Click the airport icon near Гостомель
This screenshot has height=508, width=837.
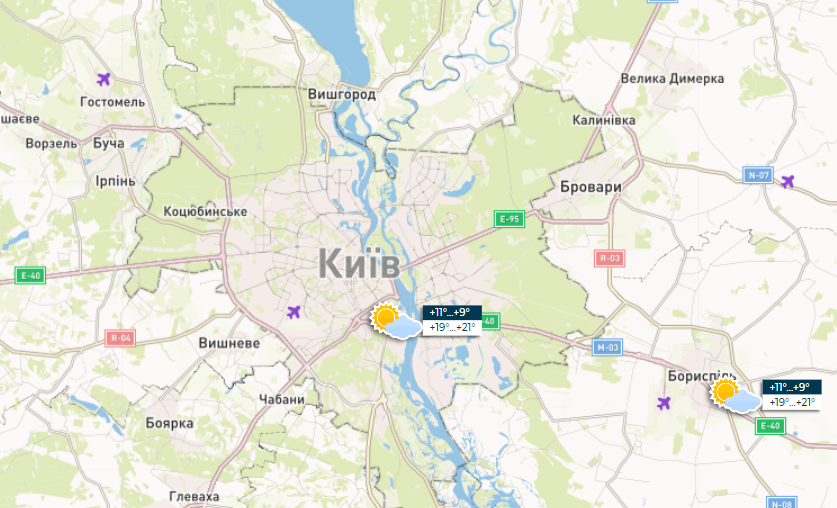[104, 80]
